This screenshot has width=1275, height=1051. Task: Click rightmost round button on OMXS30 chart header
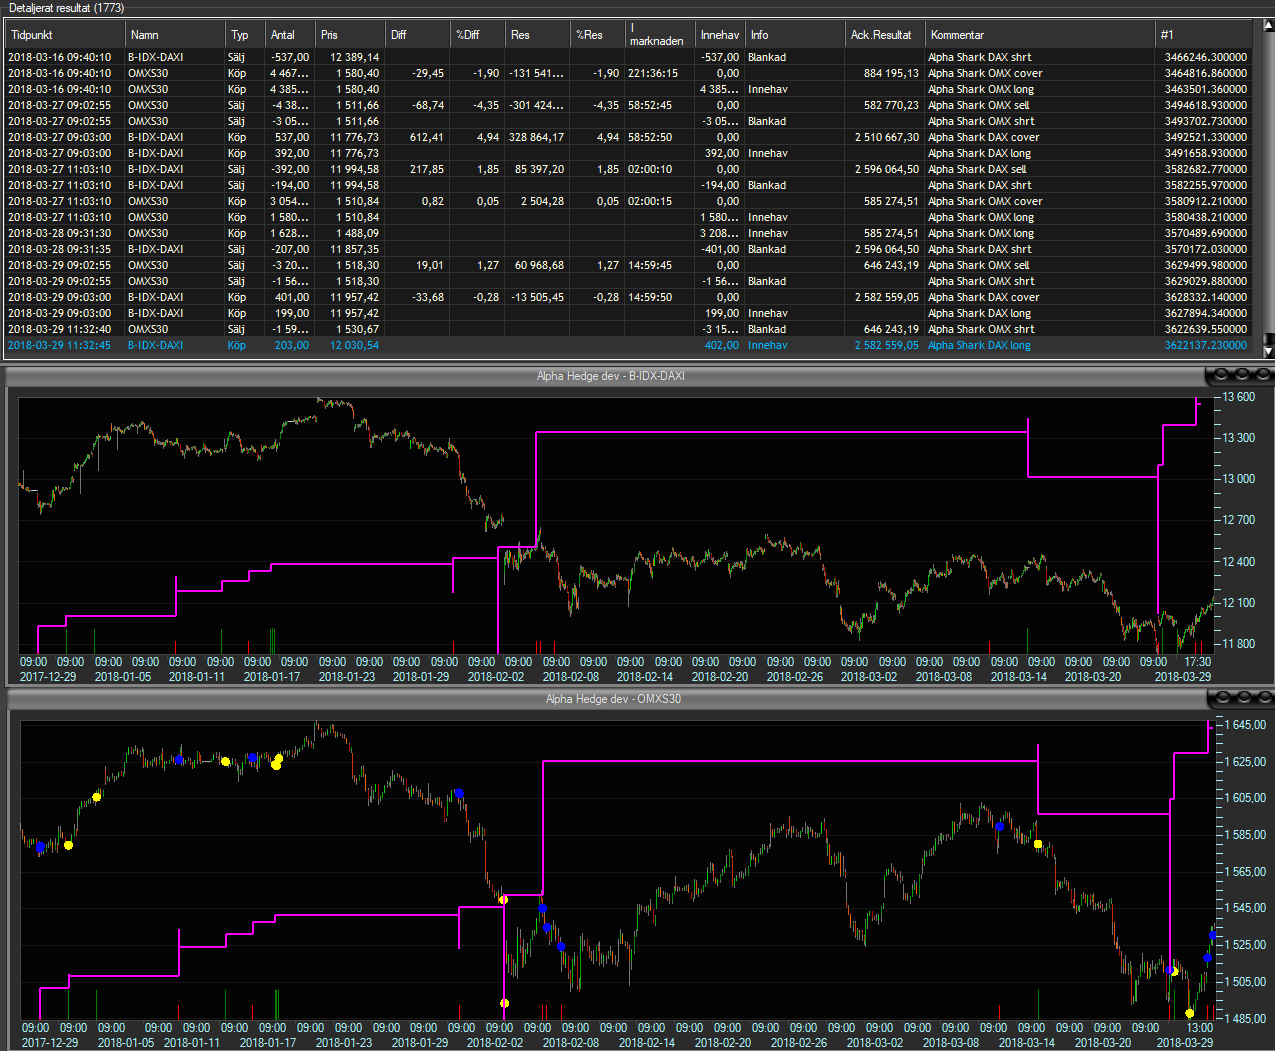click(x=1263, y=697)
